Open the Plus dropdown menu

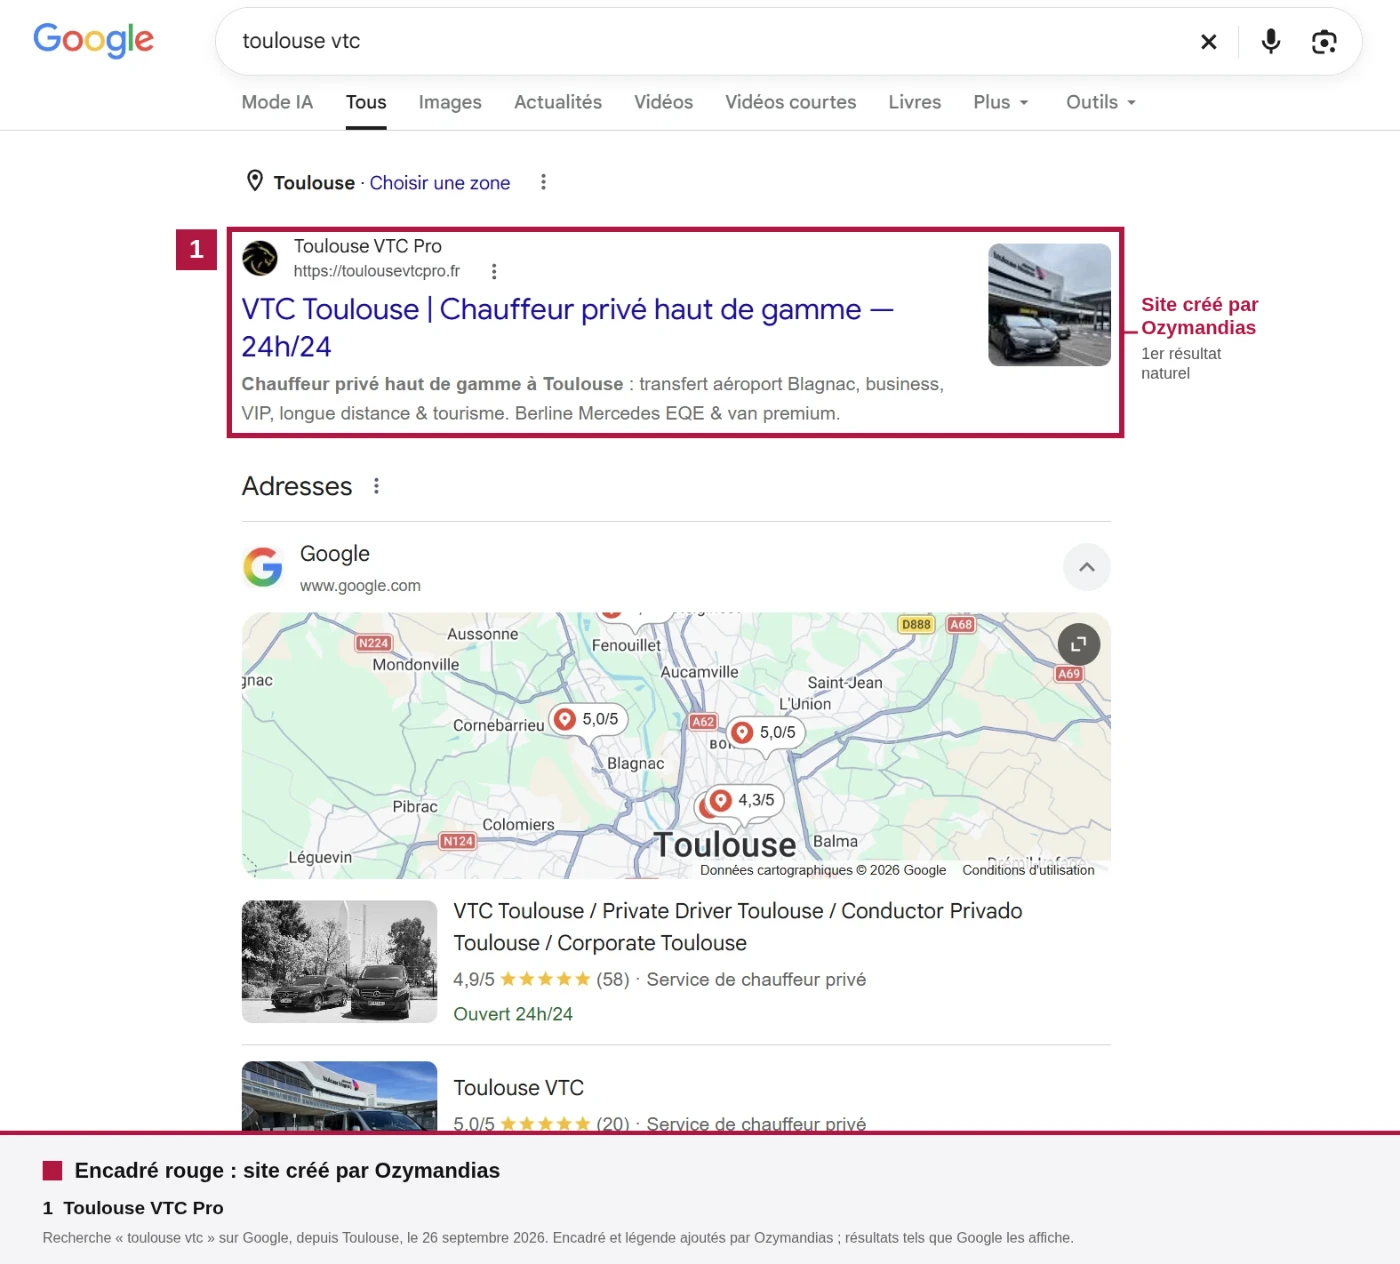tap(1001, 102)
